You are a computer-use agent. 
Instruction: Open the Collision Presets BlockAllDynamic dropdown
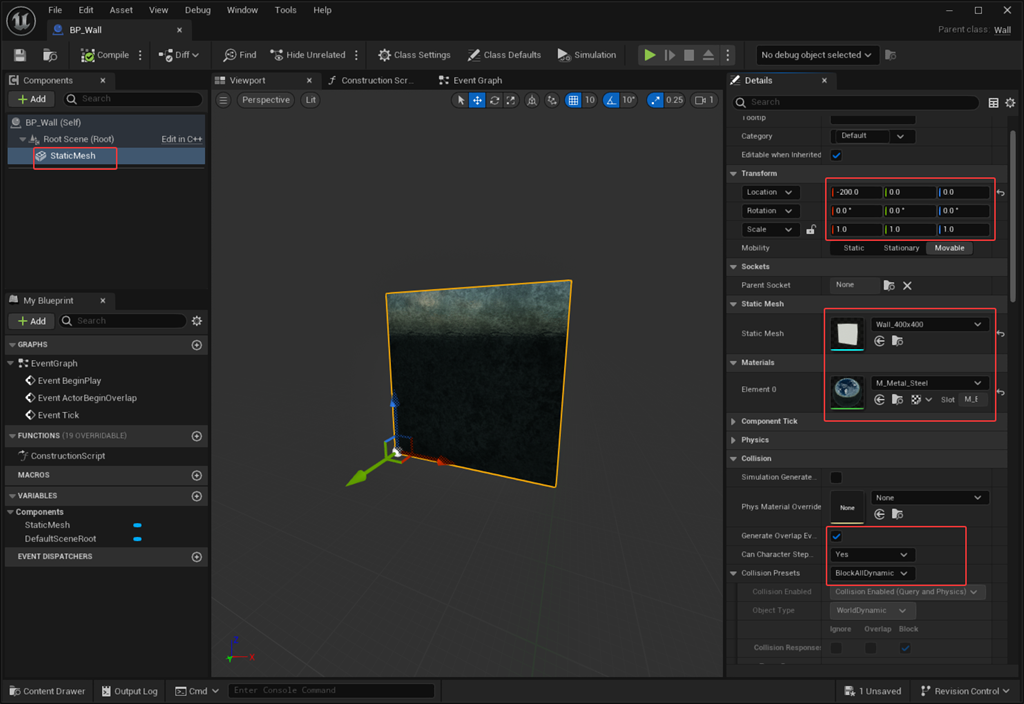coord(871,573)
